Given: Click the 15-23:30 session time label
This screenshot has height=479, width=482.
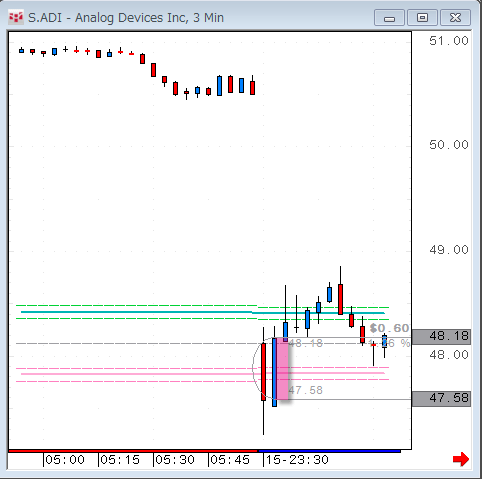Looking at the screenshot, I should click(x=297, y=460).
